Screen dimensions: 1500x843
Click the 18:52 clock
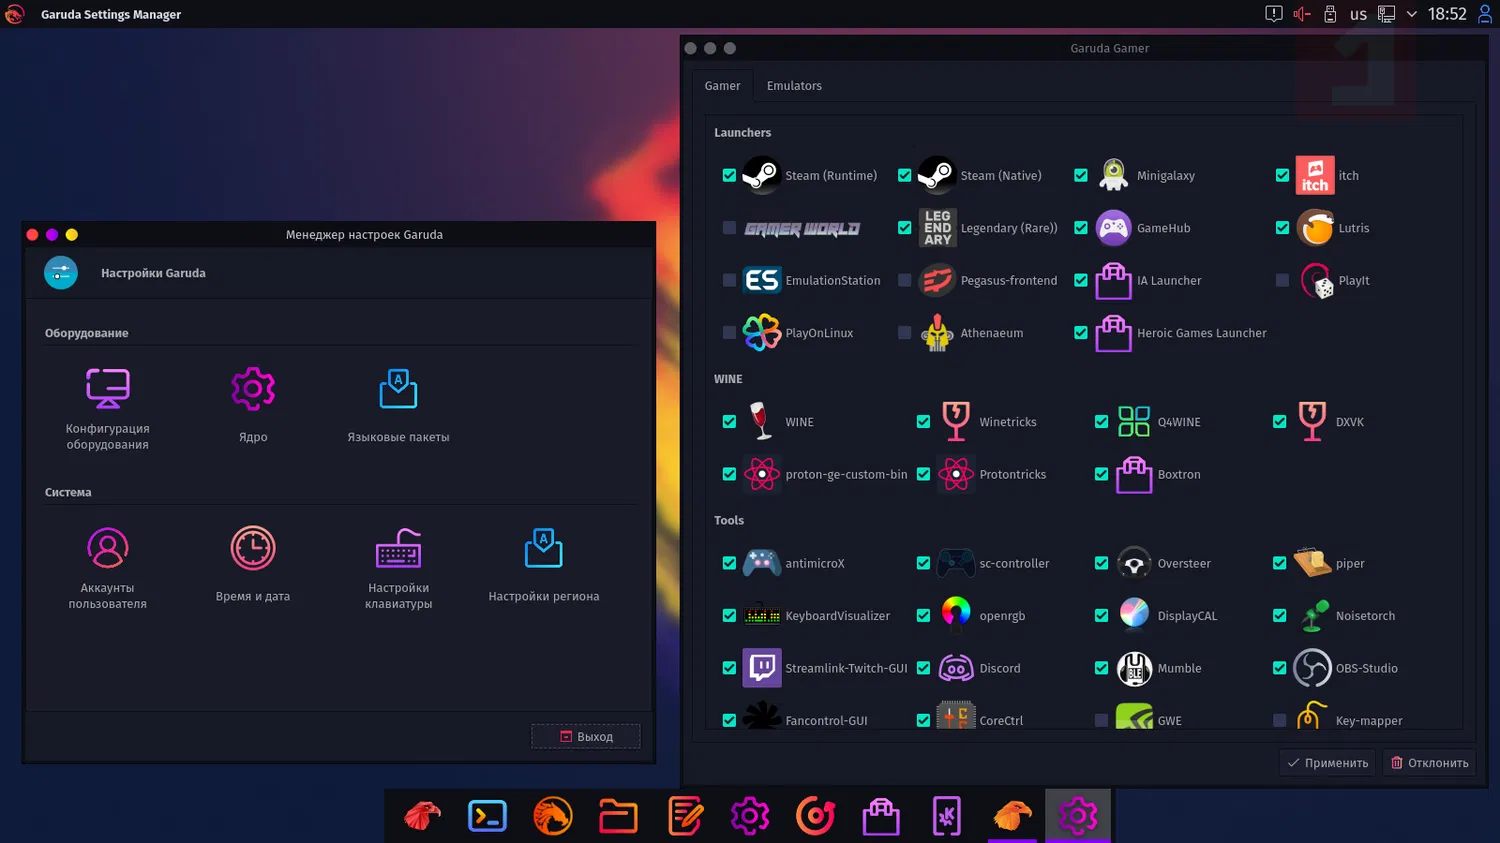[1447, 14]
